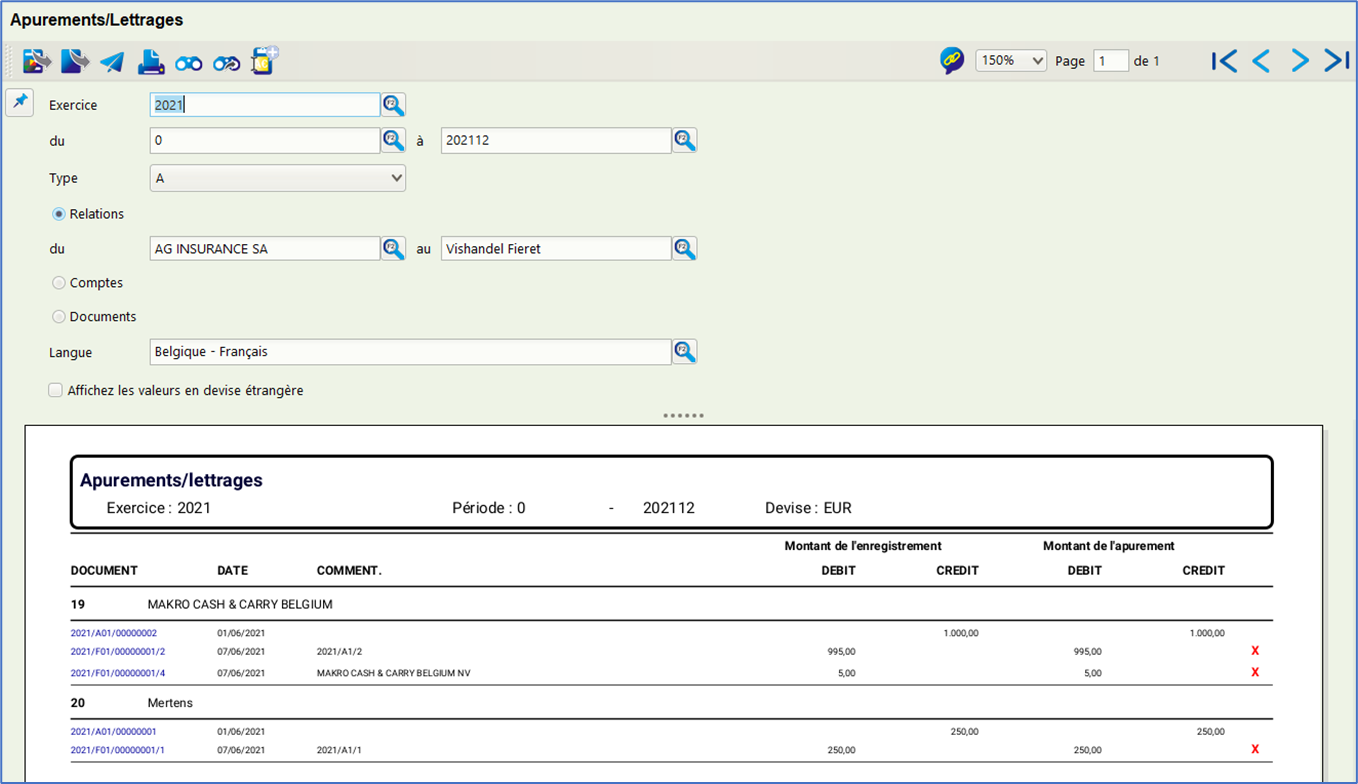Image resolution: width=1358 pixels, height=784 pixels.
Task: Go to next page of report
Action: 1300,61
